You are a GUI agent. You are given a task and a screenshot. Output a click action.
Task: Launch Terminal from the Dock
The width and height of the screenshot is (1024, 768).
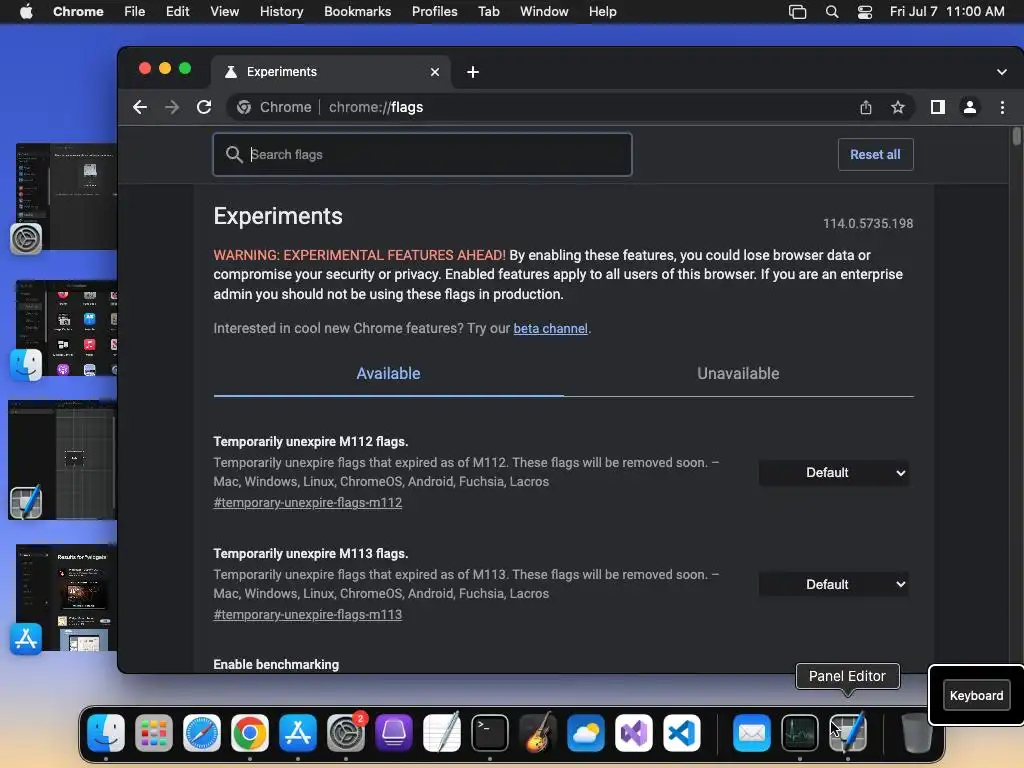[x=490, y=733]
